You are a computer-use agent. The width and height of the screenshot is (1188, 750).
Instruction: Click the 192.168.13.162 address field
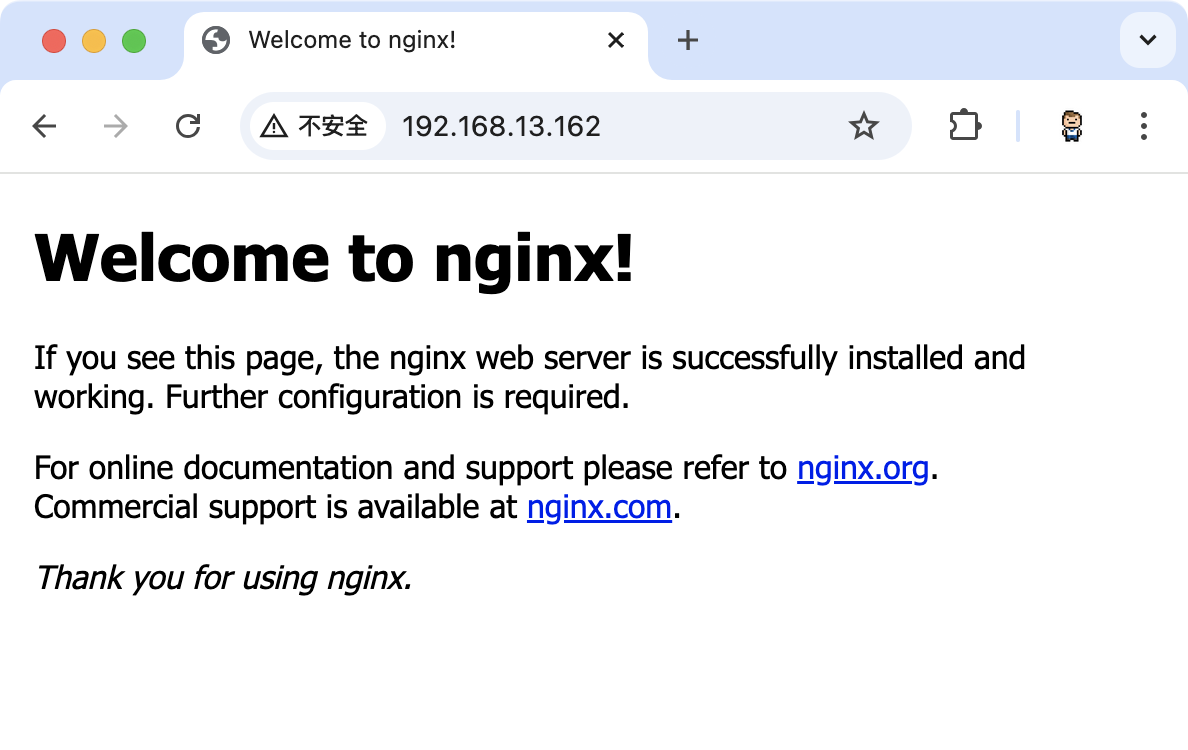600,126
